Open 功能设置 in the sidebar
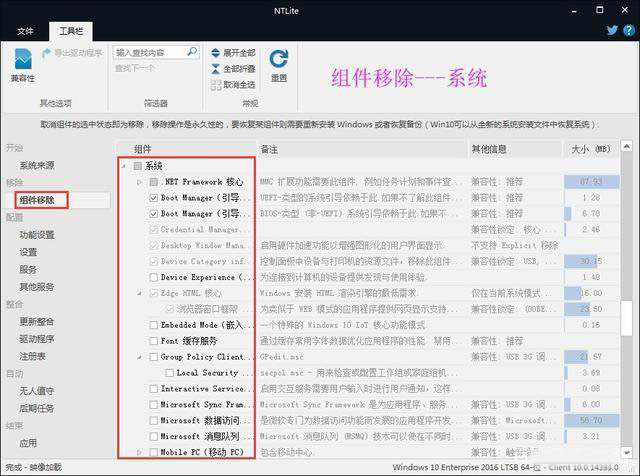Viewport: 640px width, 476px height. pyautogui.click(x=37, y=235)
